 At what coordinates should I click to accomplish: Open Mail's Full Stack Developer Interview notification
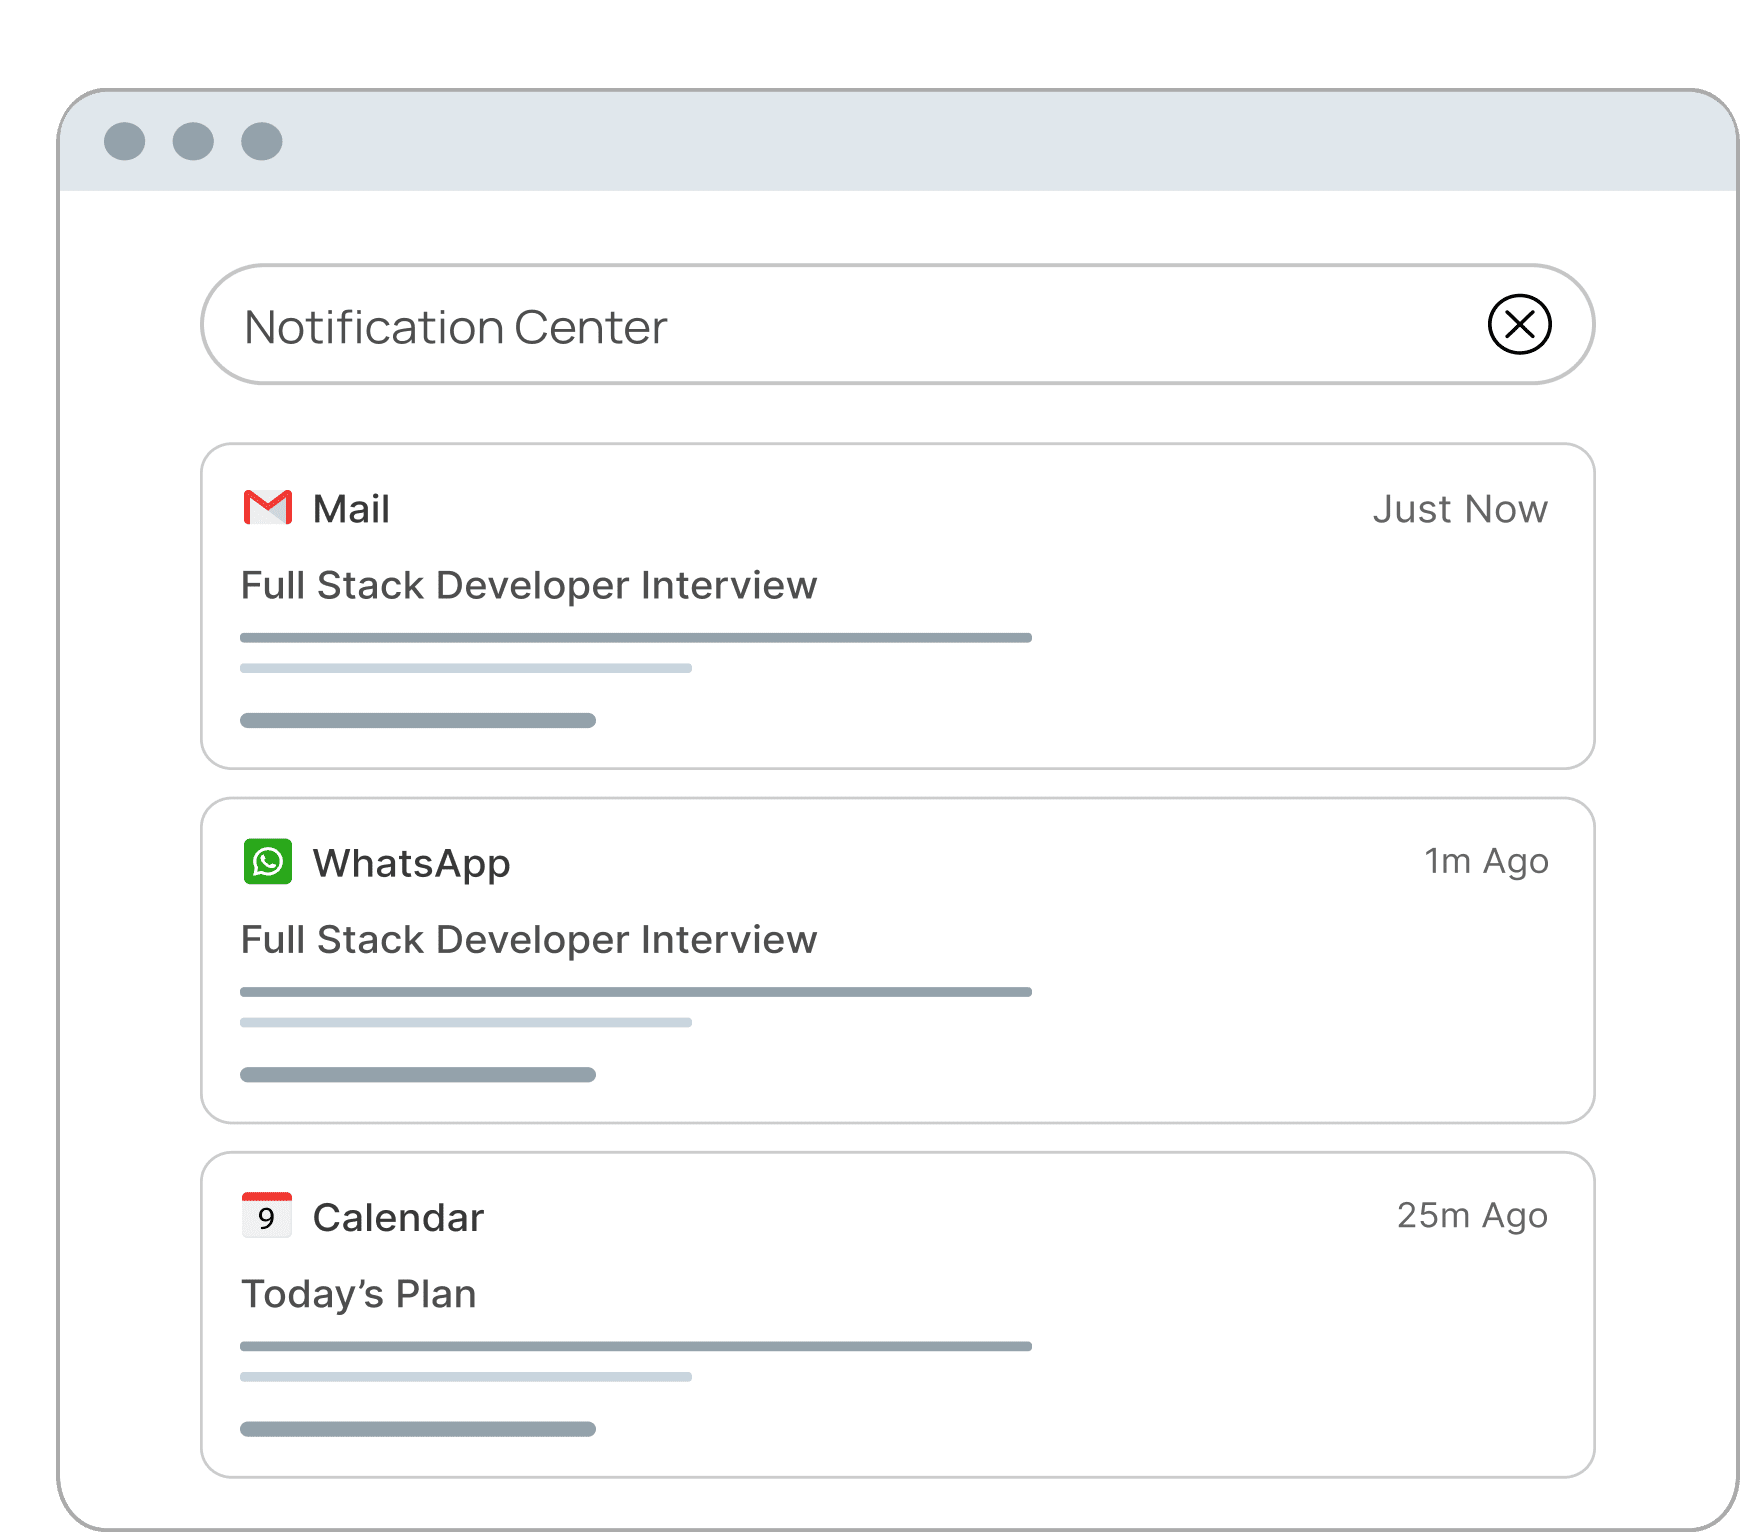529,585
